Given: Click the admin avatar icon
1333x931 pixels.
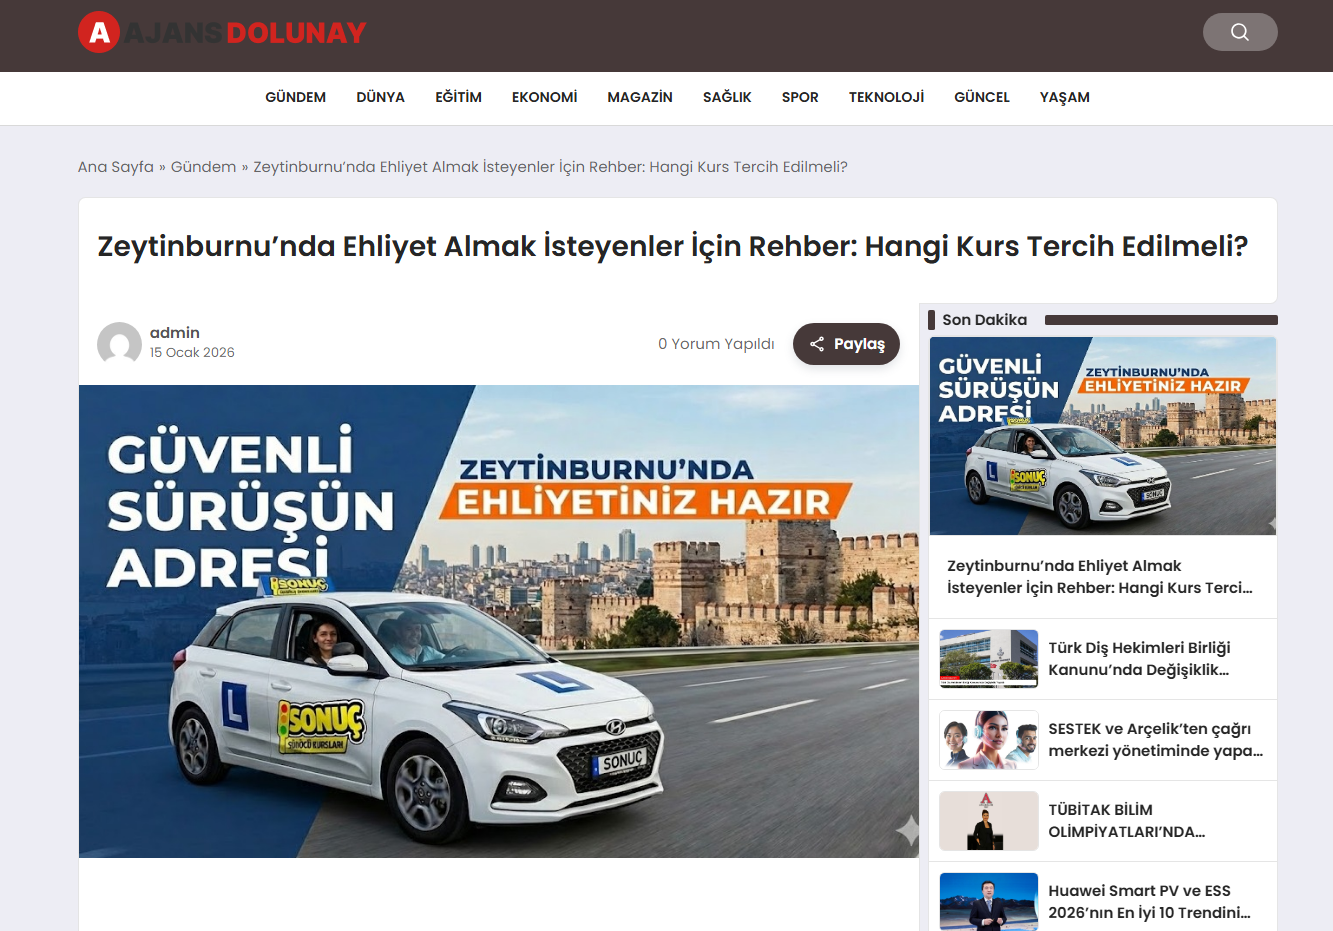Looking at the screenshot, I should (x=119, y=343).
